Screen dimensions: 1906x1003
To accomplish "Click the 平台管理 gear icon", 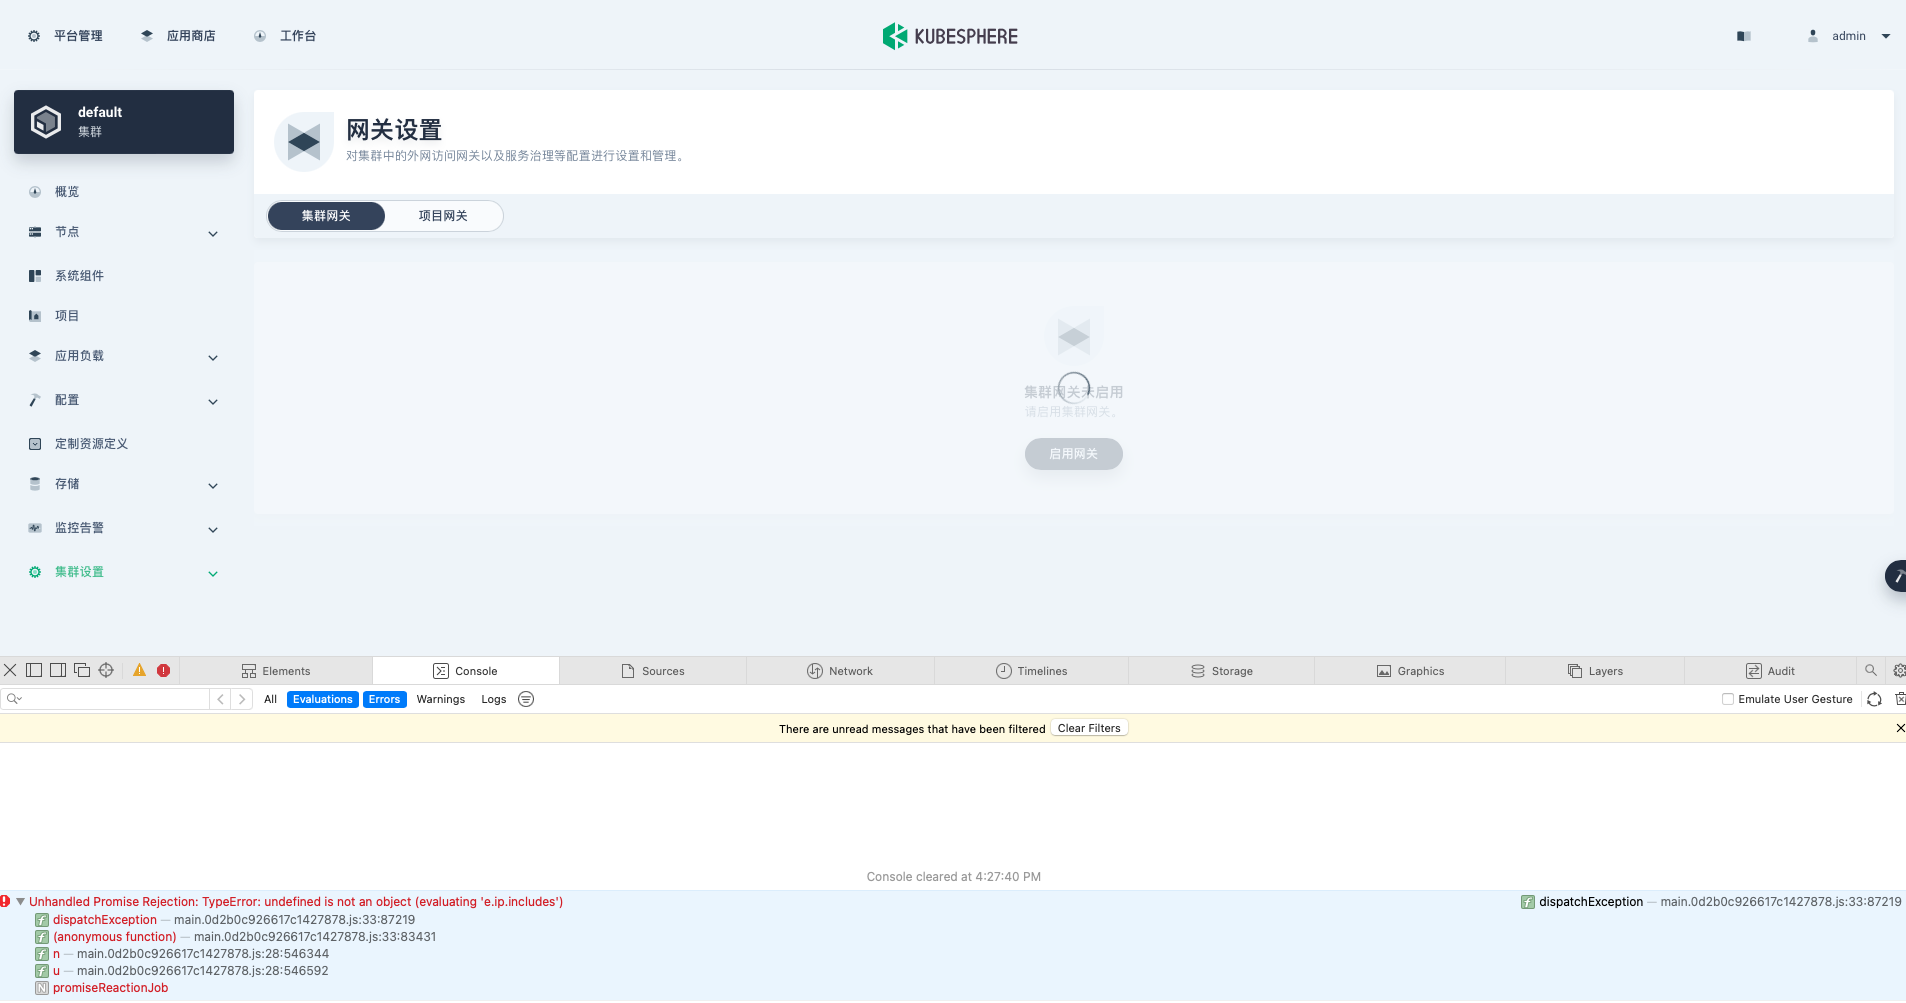I will click(33, 35).
